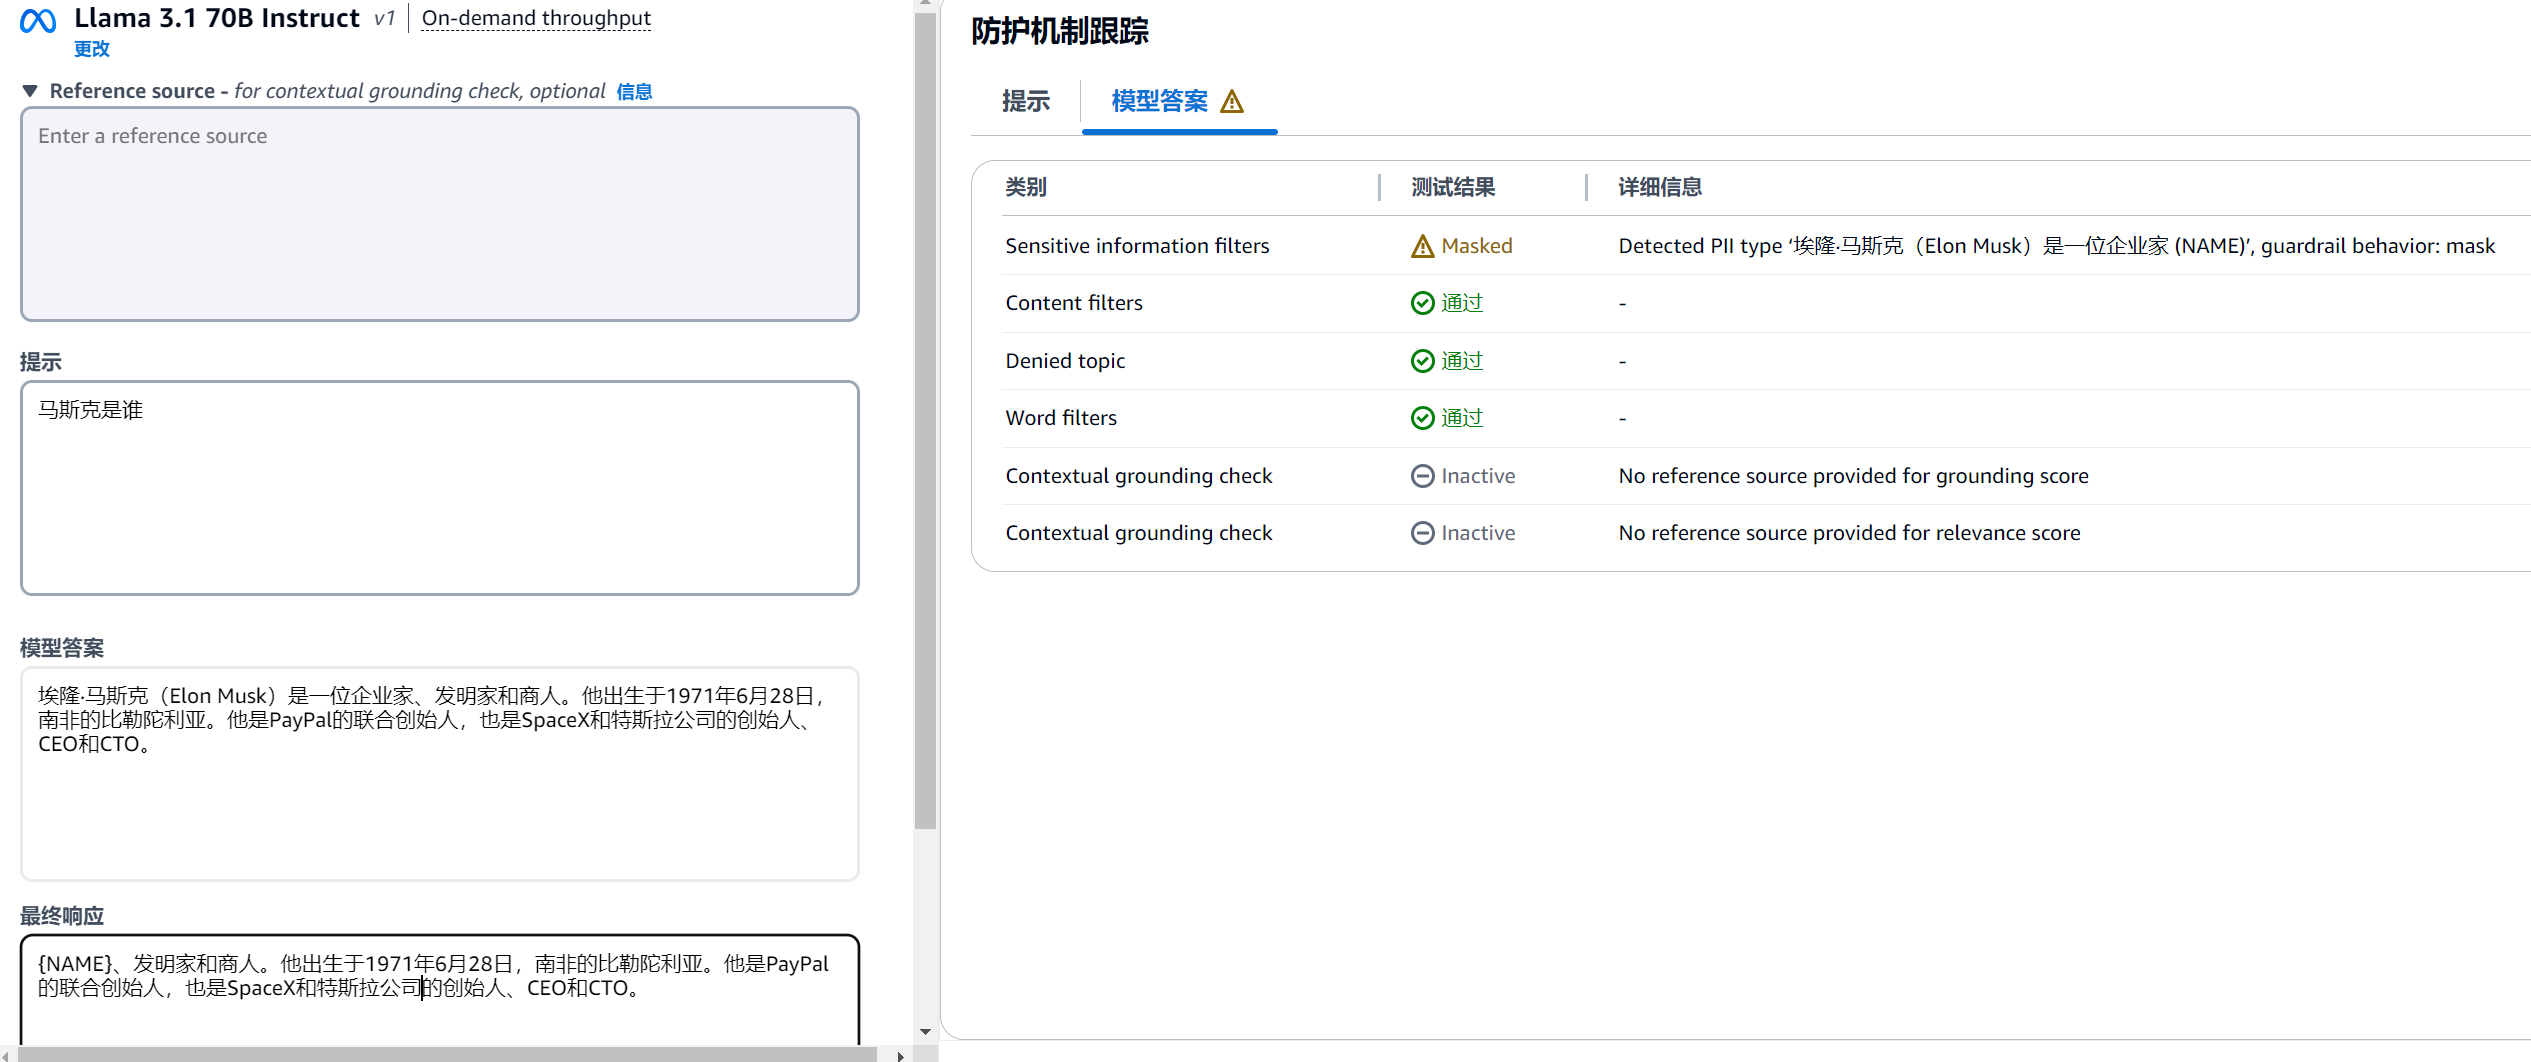
Task: Click the 模型答案 section label in left panel
Action: tap(62, 648)
